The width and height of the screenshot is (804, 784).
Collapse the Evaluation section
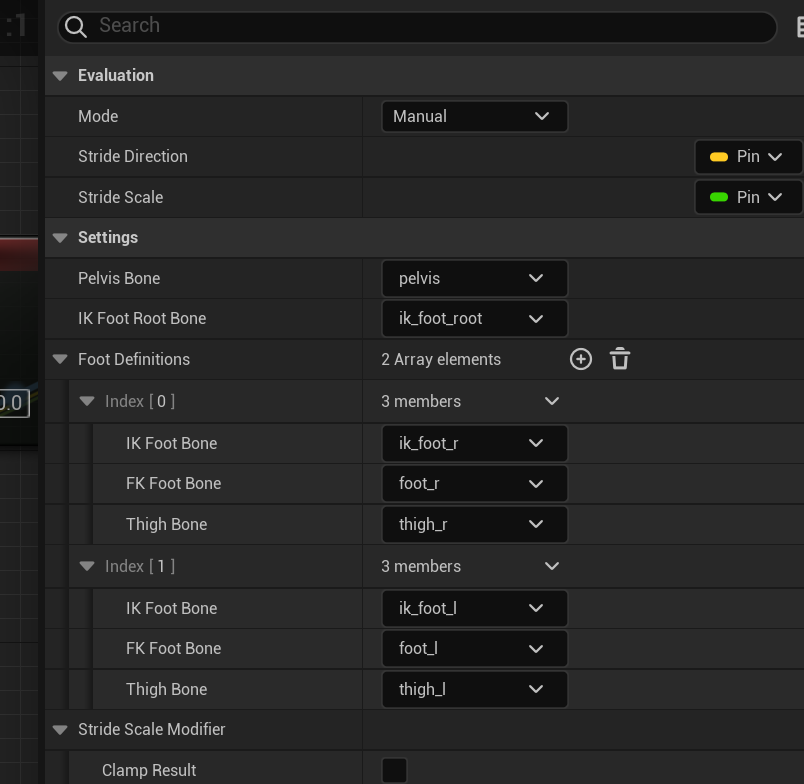tap(60, 76)
